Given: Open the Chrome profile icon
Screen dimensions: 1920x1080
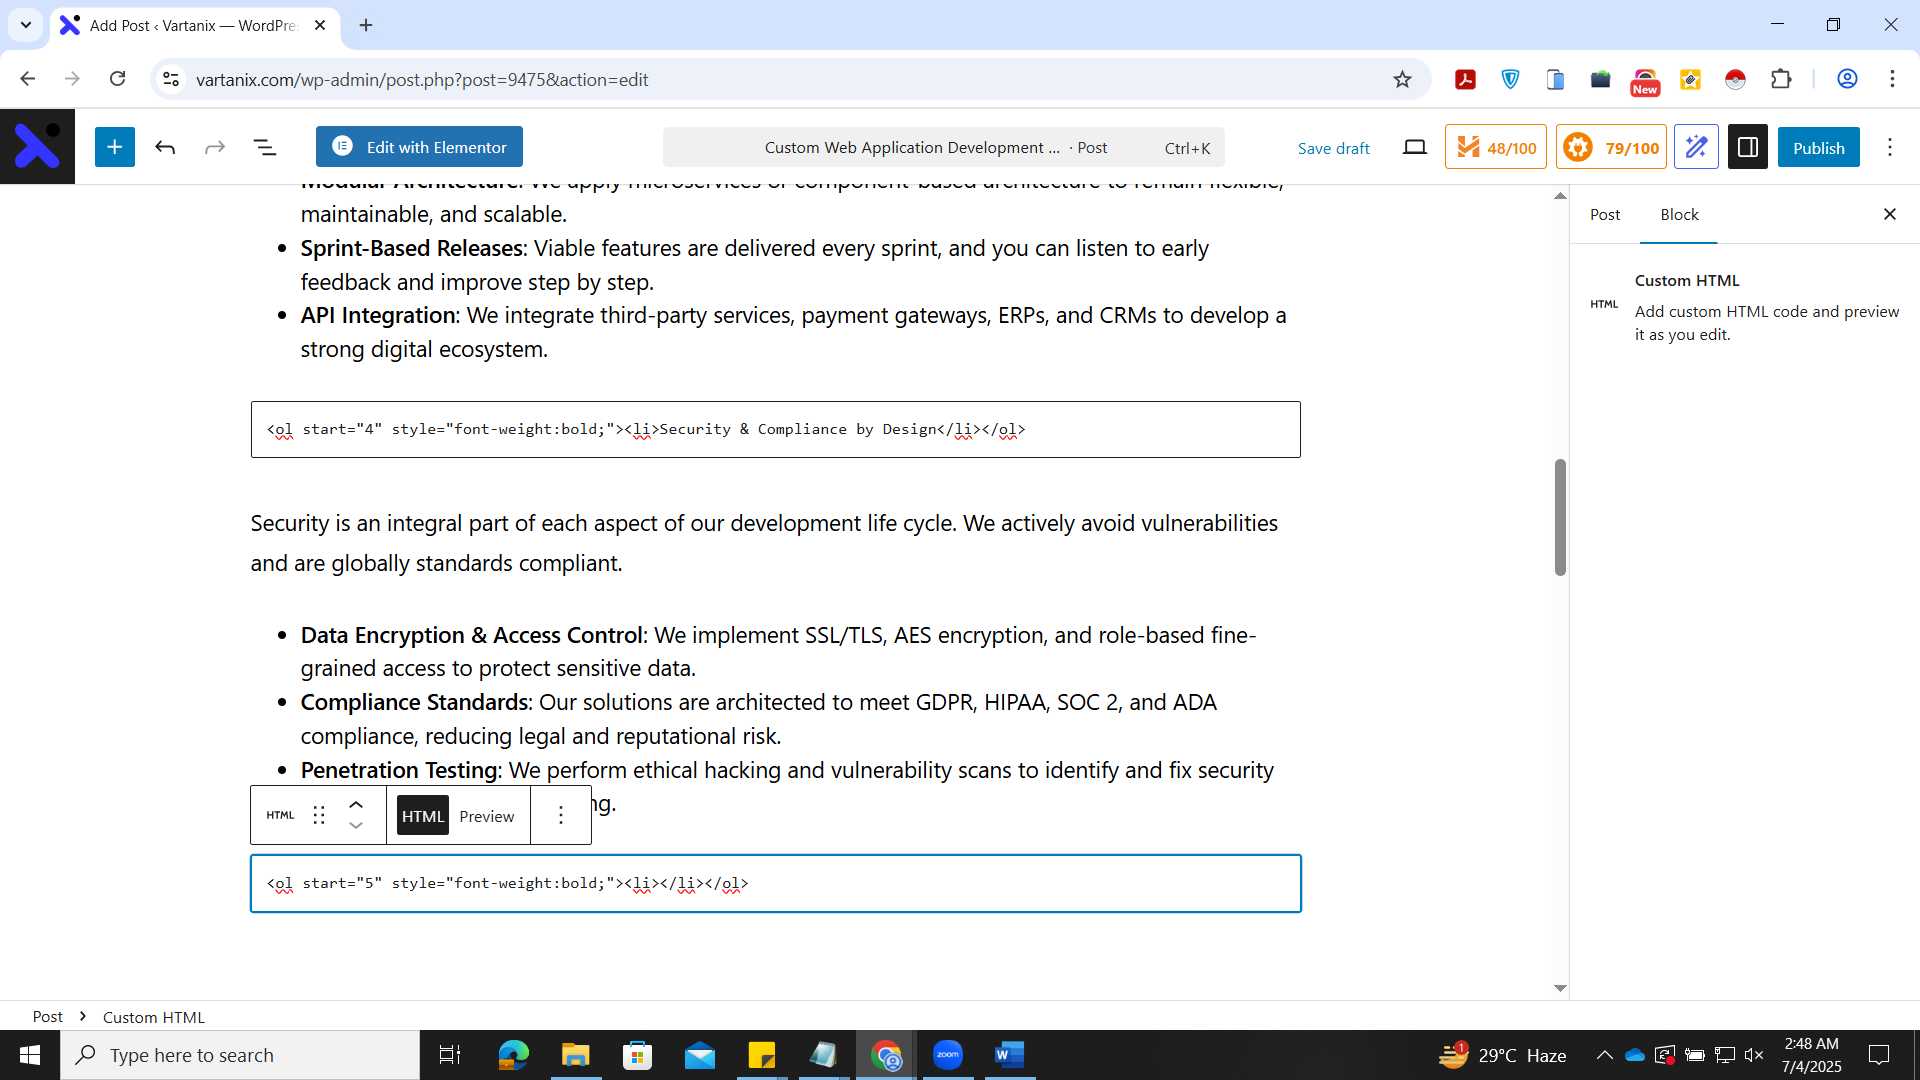Looking at the screenshot, I should (1847, 79).
